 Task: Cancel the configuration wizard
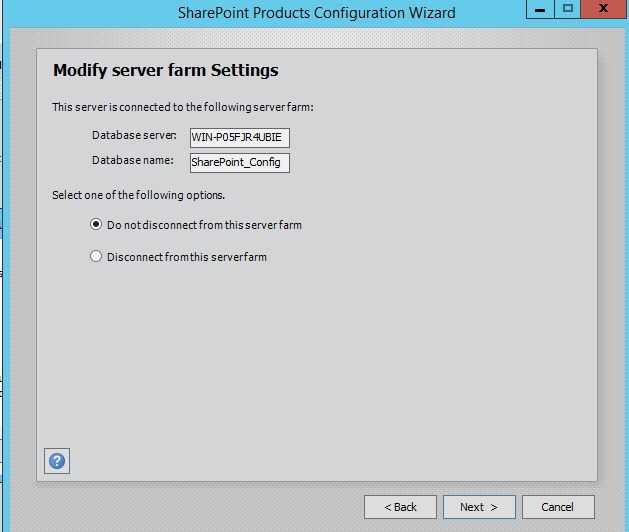click(558, 507)
